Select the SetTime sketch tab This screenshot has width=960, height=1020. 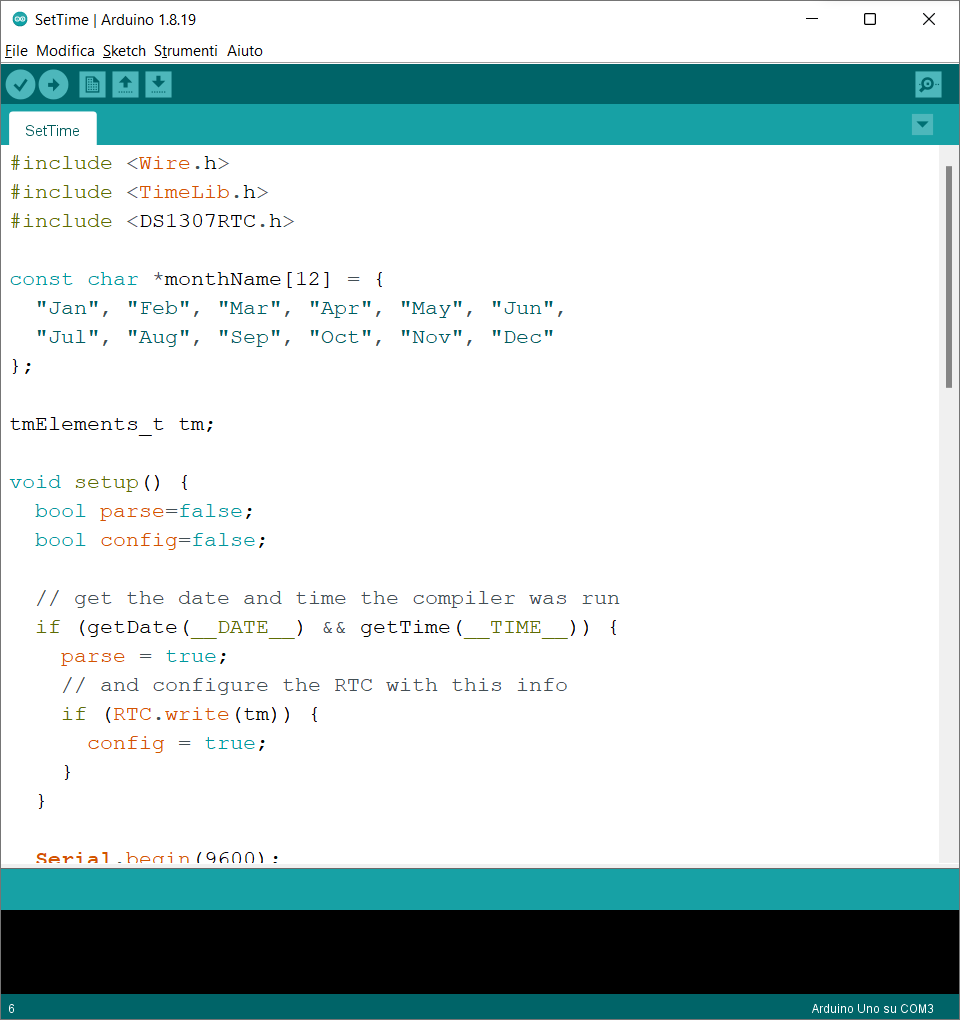(53, 130)
